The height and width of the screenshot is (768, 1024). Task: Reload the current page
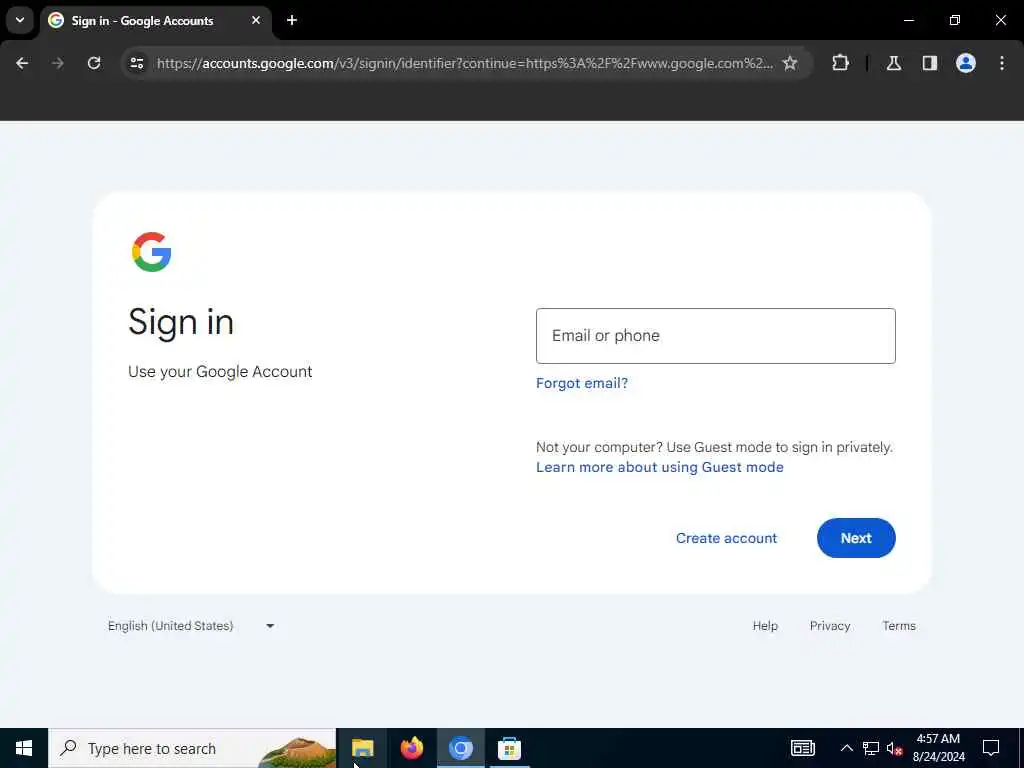point(94,63)
